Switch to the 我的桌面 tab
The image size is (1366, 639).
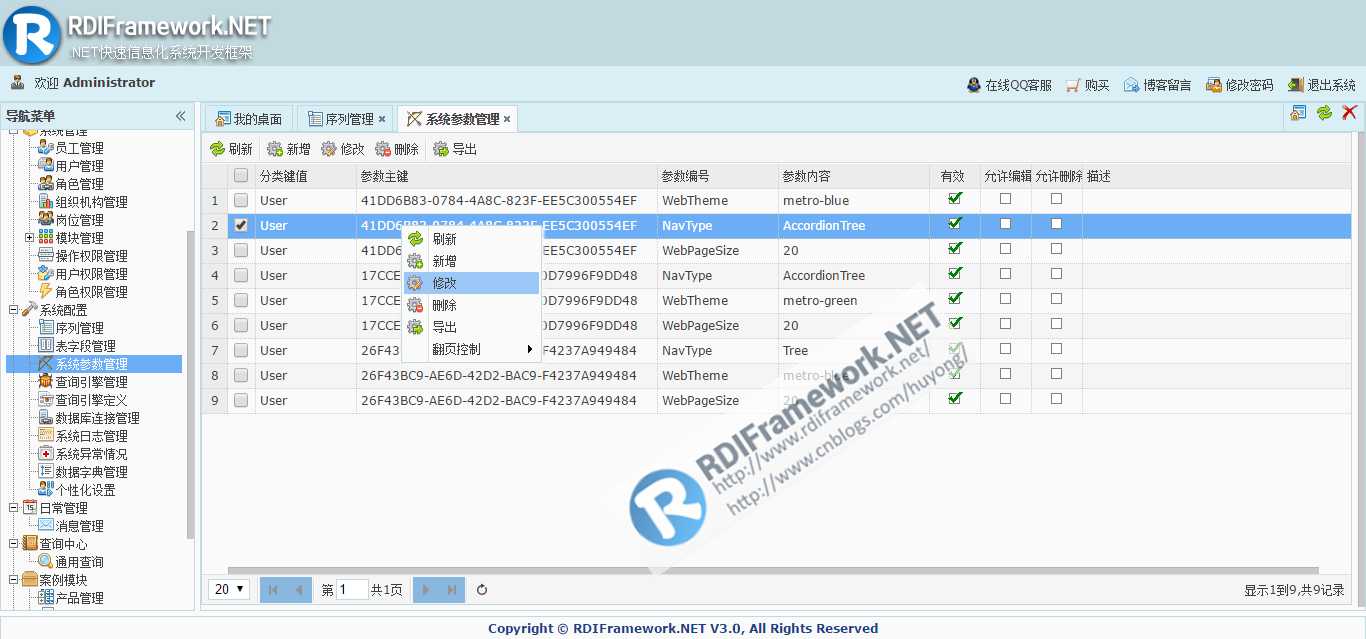point(250,119)
